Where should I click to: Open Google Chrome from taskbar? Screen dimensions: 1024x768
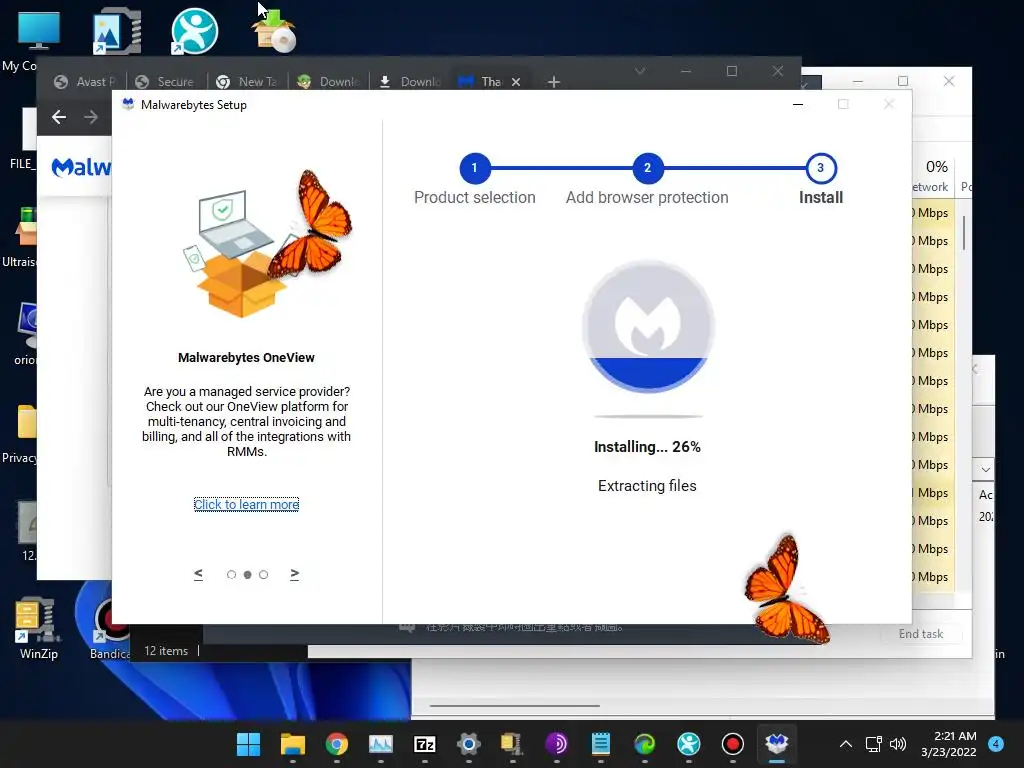pos(336,744)
